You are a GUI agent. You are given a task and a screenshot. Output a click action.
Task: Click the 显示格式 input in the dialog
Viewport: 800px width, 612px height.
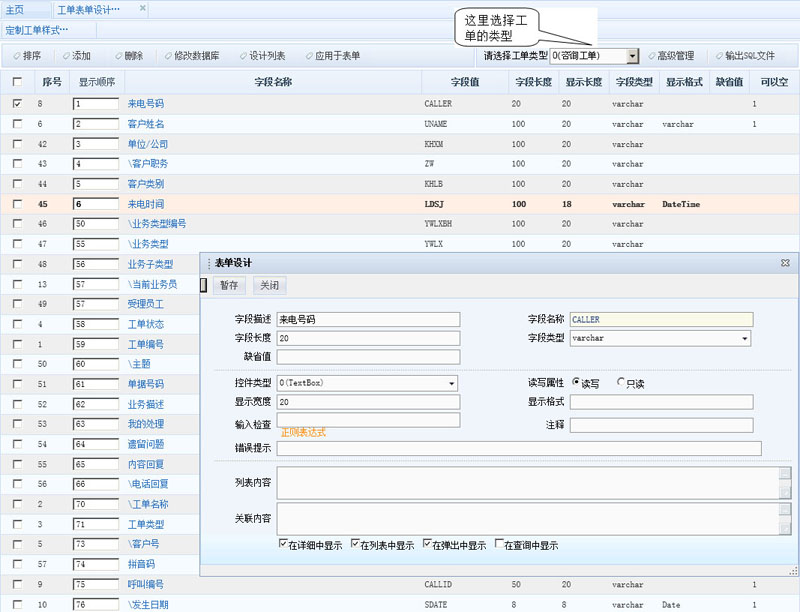[x=662, y=402]
